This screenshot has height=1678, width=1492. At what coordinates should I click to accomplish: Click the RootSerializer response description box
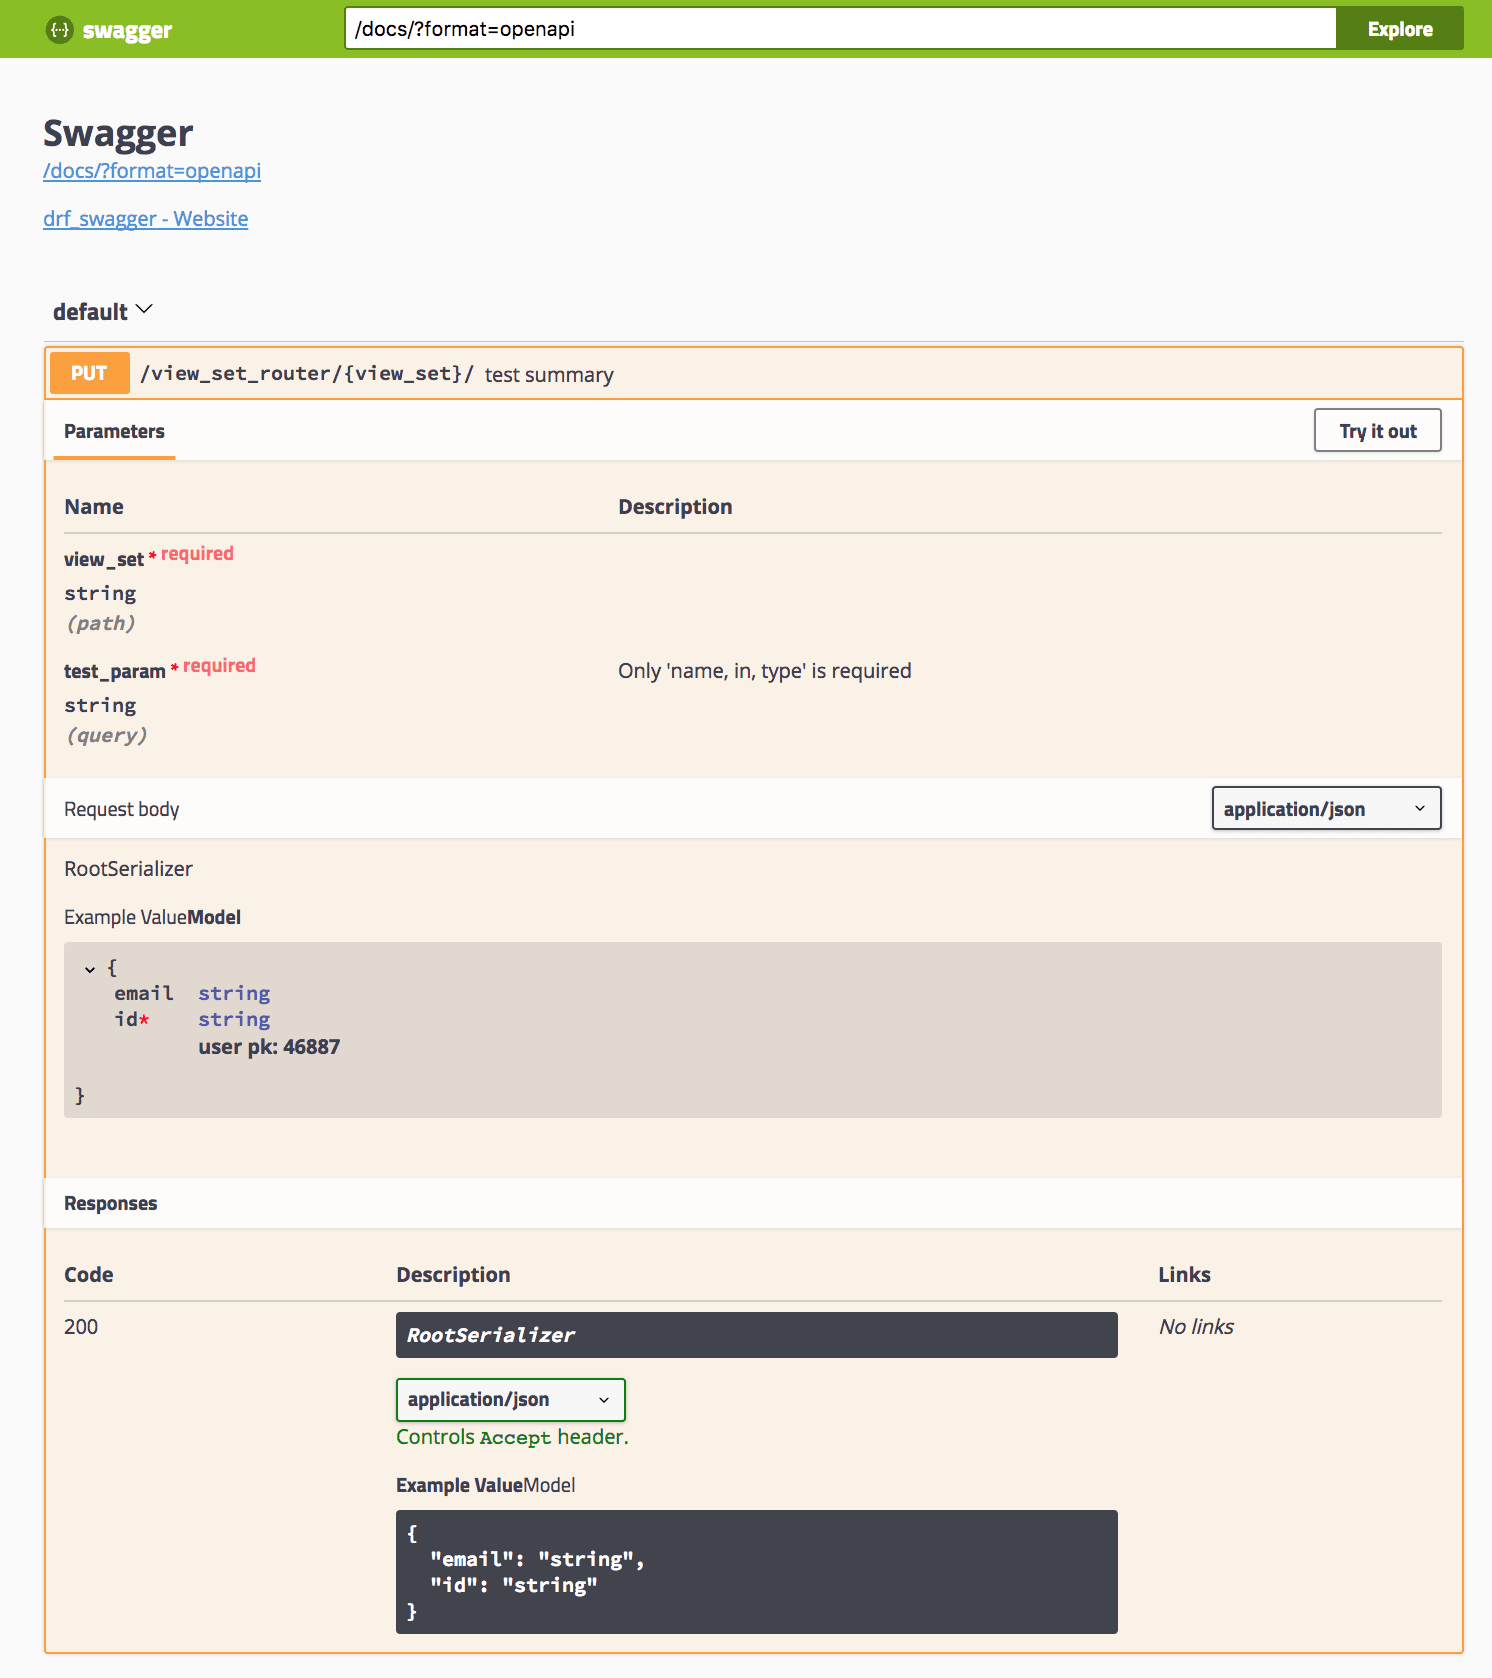[756, 1335]
